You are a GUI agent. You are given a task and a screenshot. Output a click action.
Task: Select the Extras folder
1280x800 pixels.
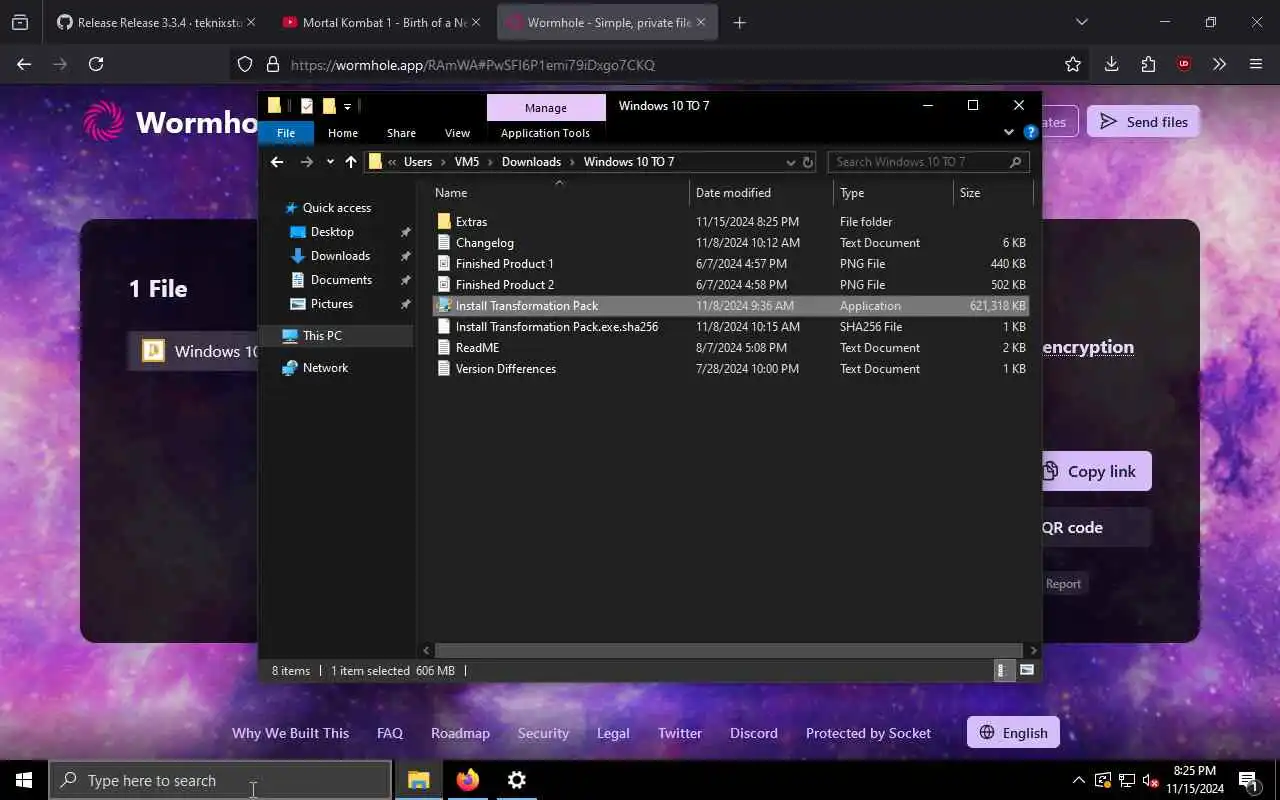click(471, 222)
